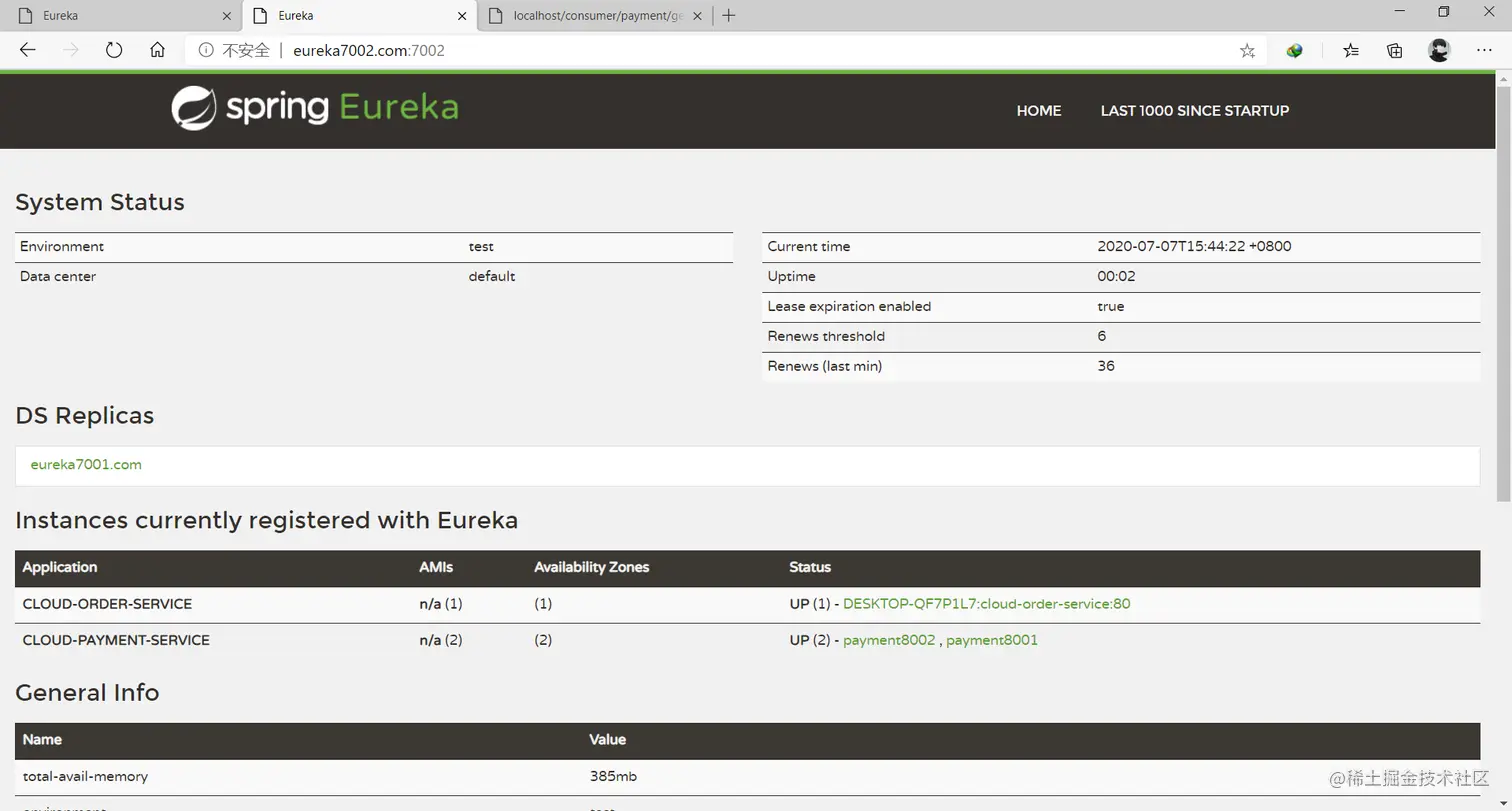Switch to the localhost/consumer/payment tab
Screen dimensions: 1512x811
595,16
